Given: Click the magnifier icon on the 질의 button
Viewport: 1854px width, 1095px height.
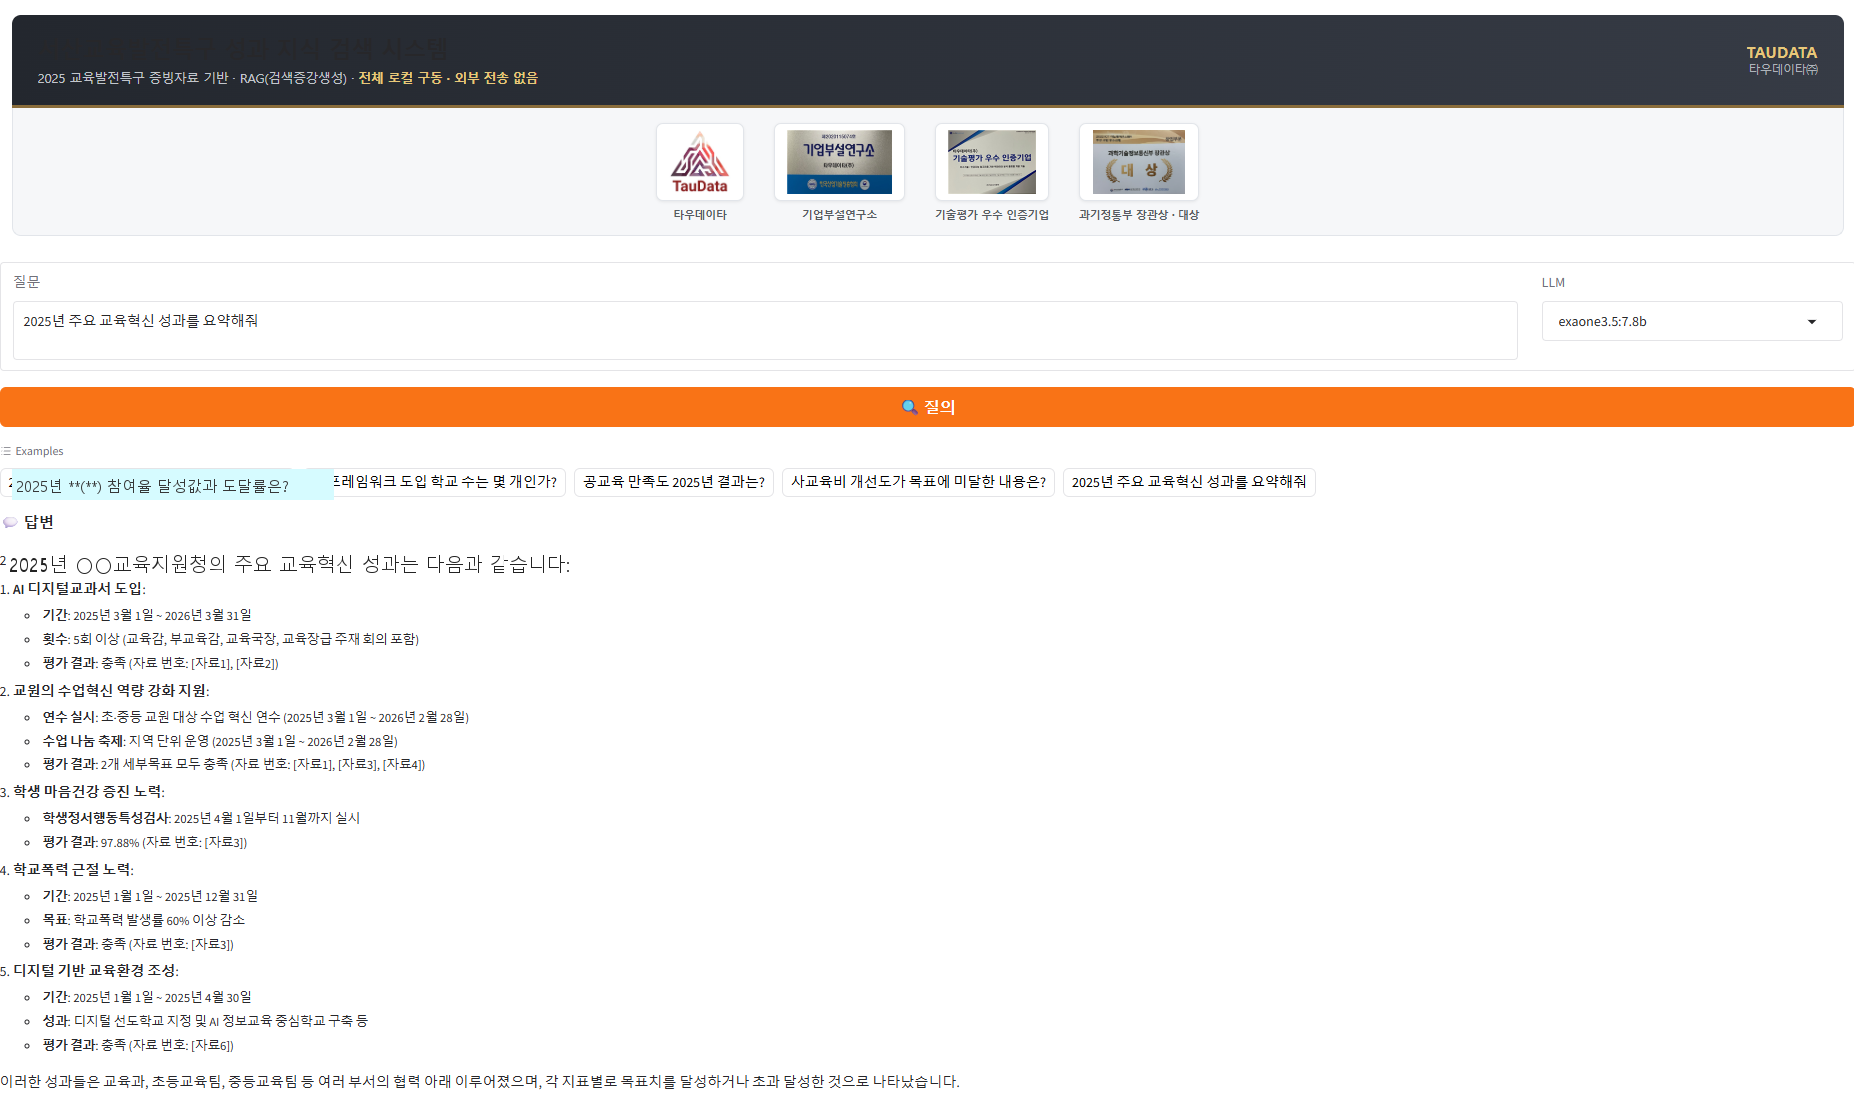Looking at the screenshot, I should tap(909, 407).
